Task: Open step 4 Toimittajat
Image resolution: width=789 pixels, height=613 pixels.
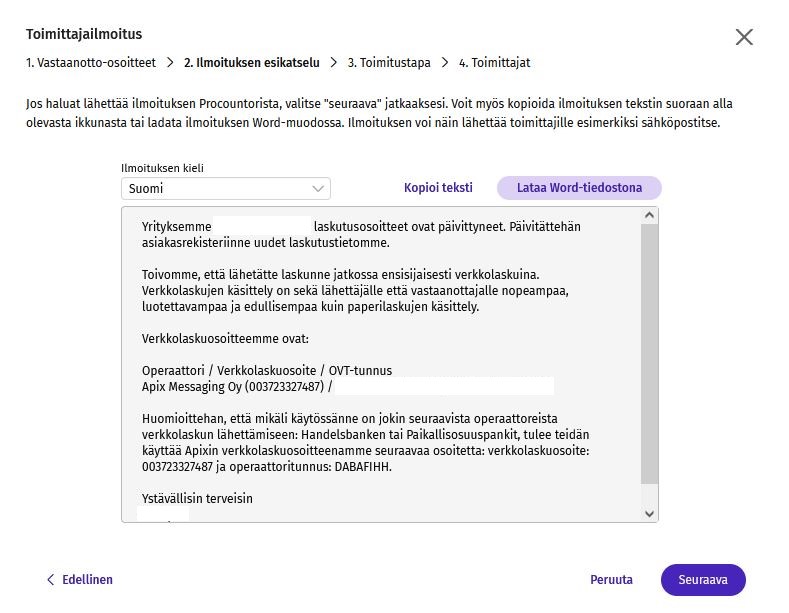Action: (494, 63)
